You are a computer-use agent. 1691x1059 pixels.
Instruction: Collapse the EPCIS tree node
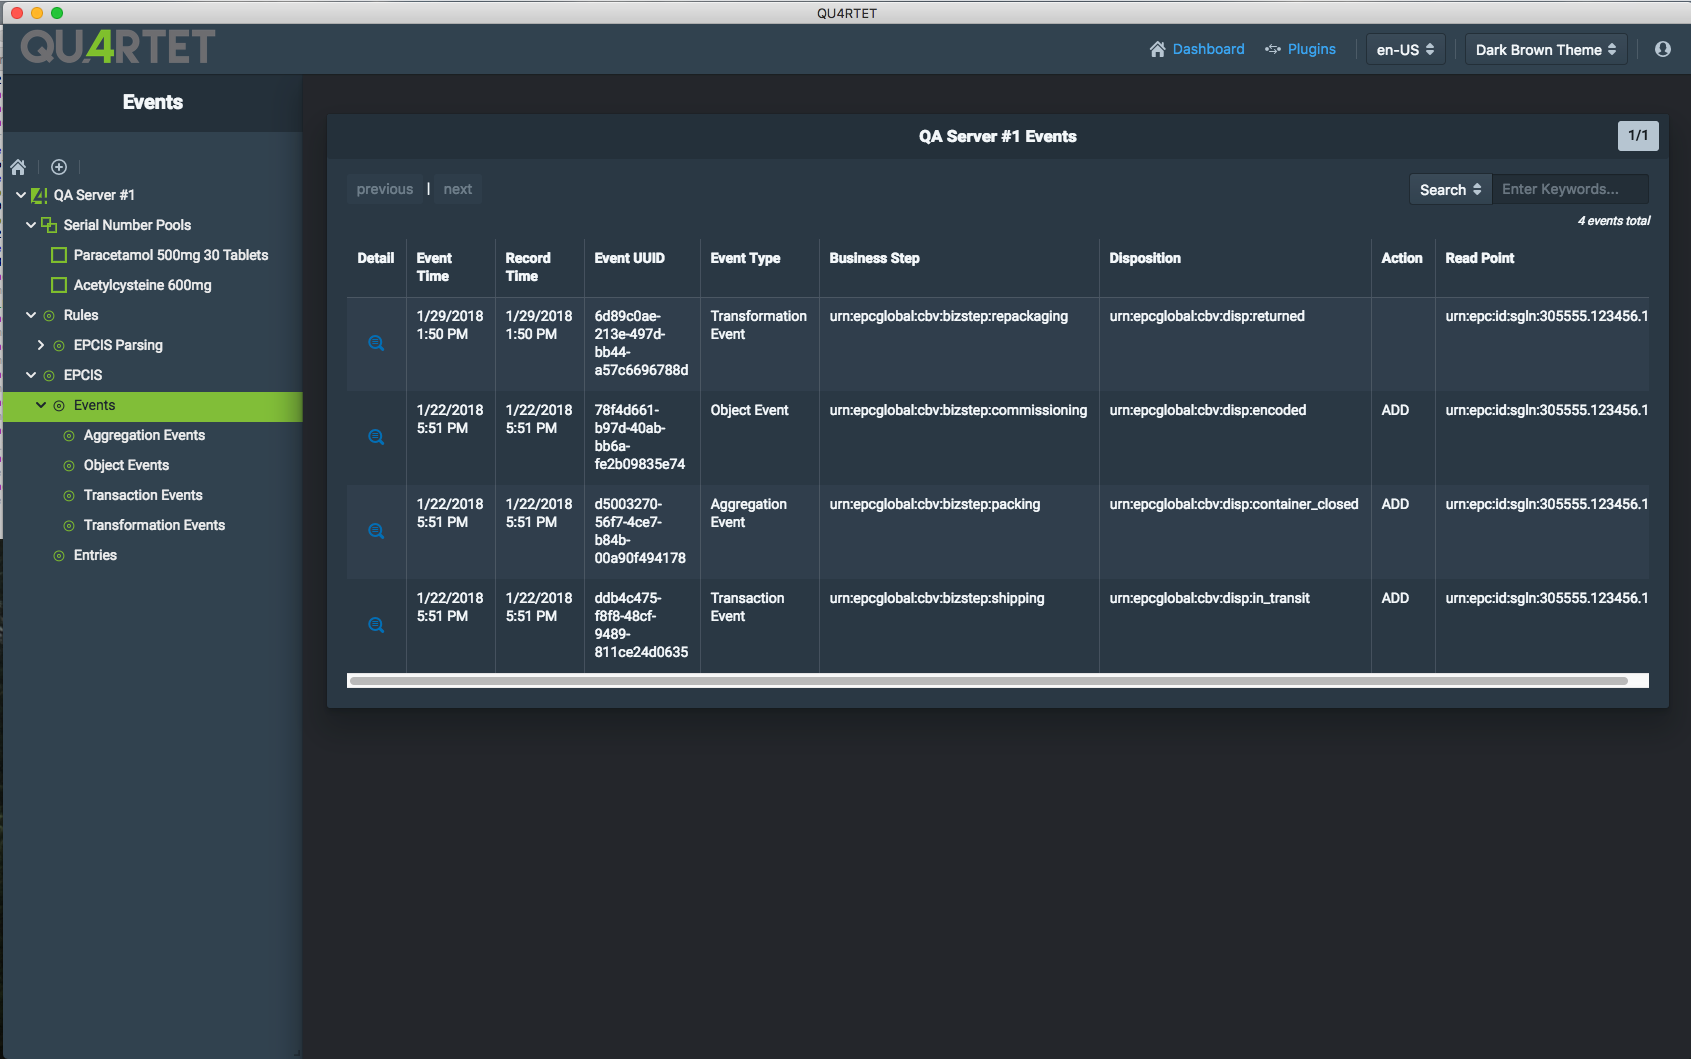click(31, 375)
